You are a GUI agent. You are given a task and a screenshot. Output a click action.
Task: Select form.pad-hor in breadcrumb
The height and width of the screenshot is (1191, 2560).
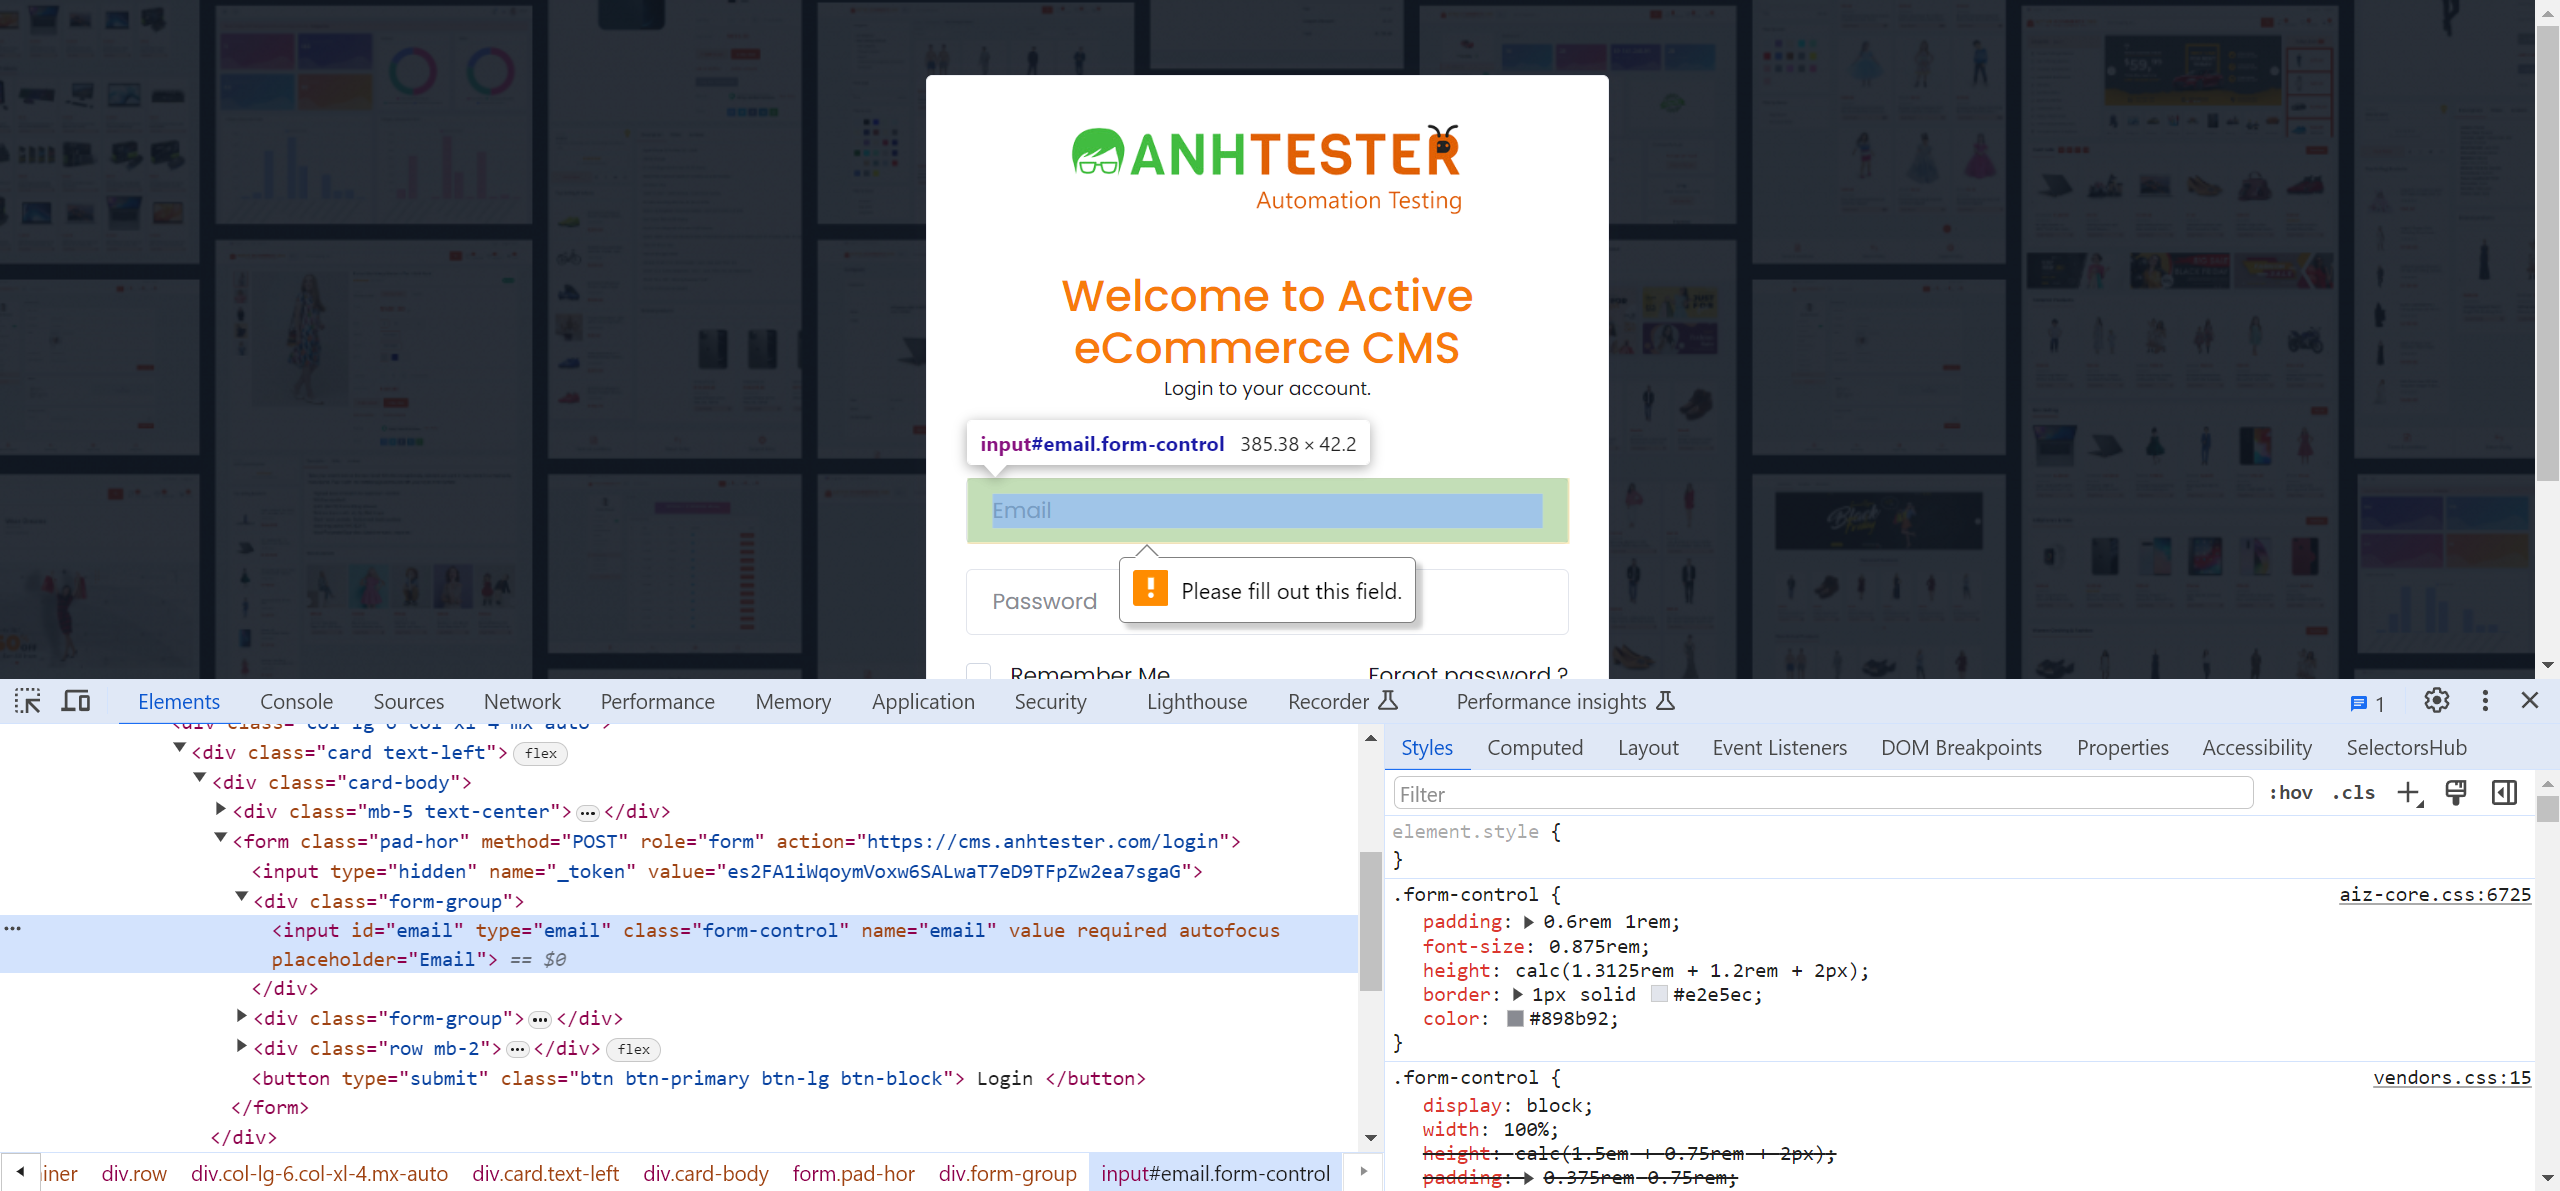853,1173
